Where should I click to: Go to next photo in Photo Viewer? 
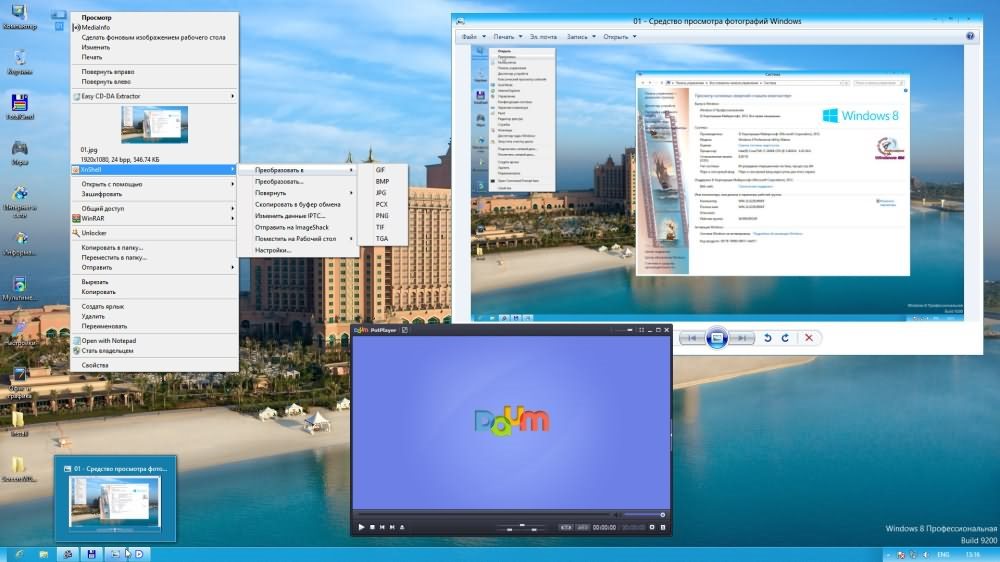coord(741,338)
